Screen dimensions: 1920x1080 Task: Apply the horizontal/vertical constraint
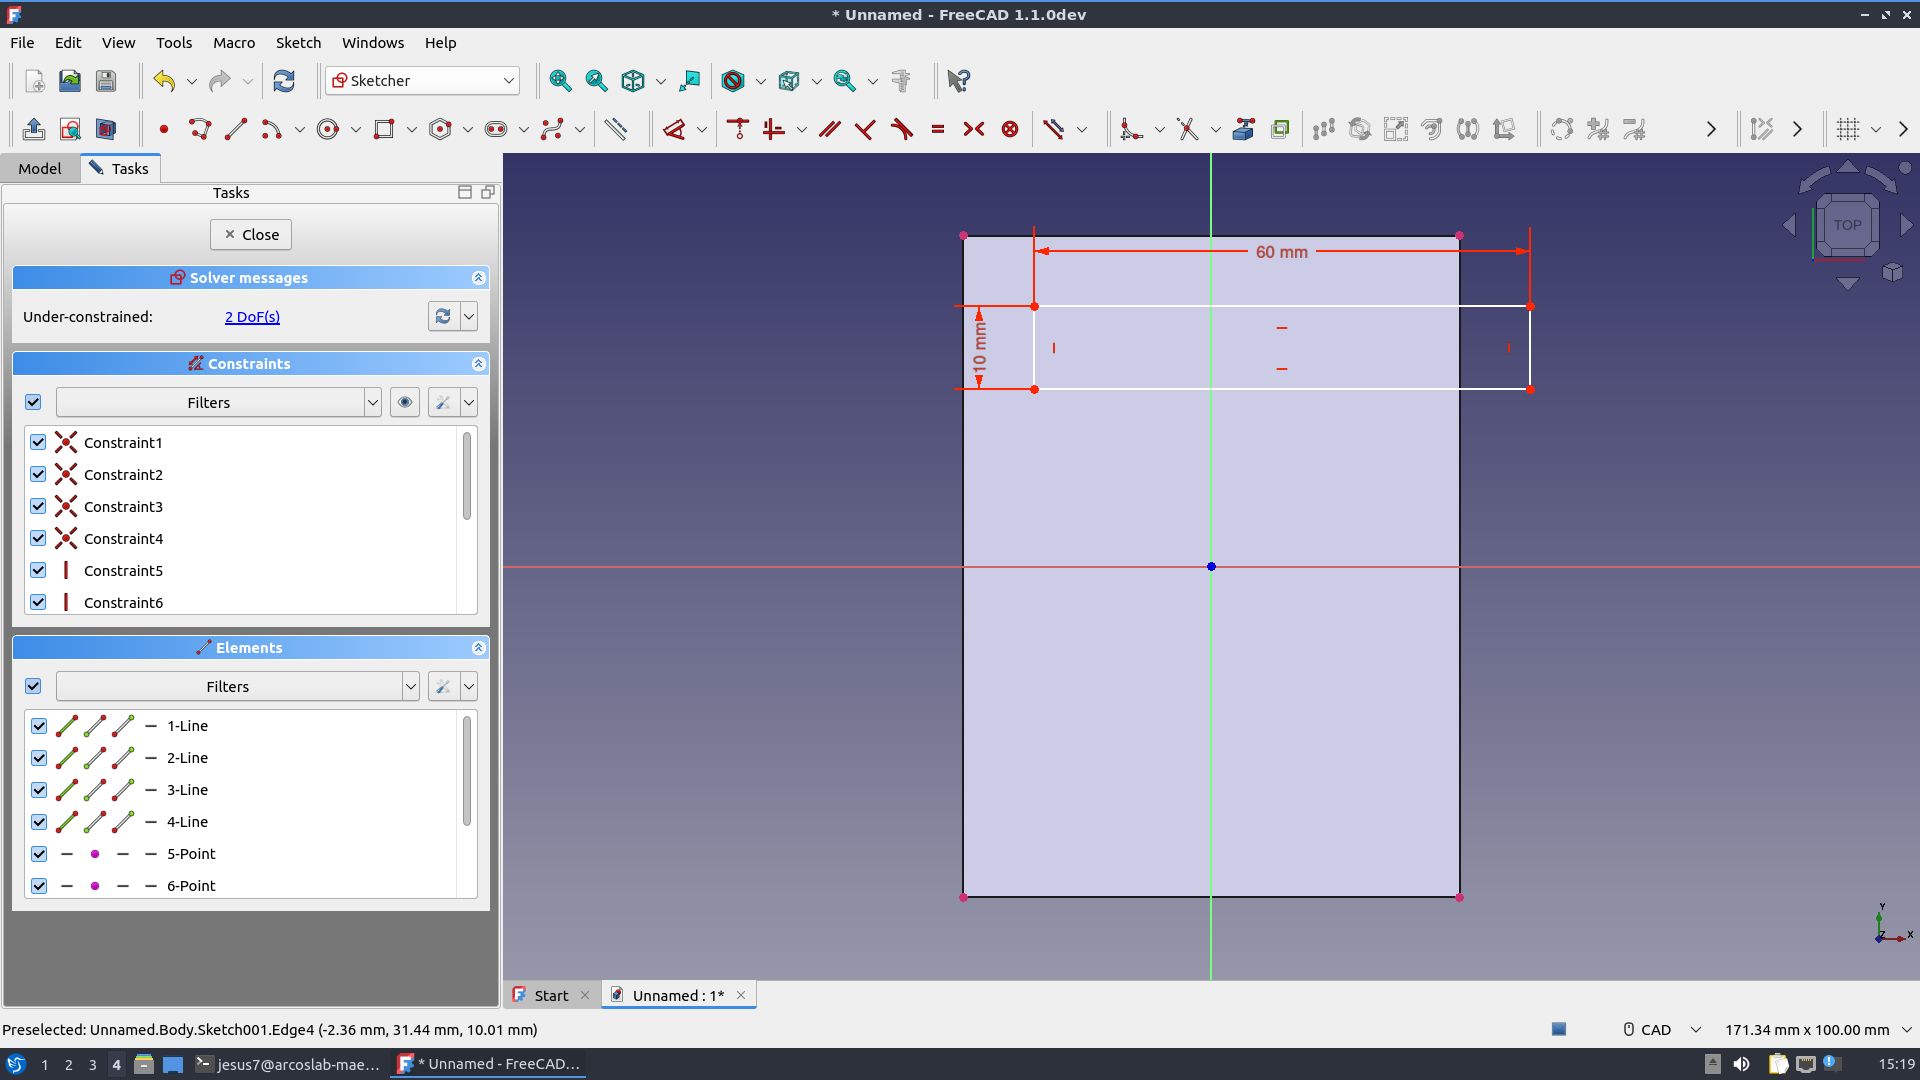[774, 129]
